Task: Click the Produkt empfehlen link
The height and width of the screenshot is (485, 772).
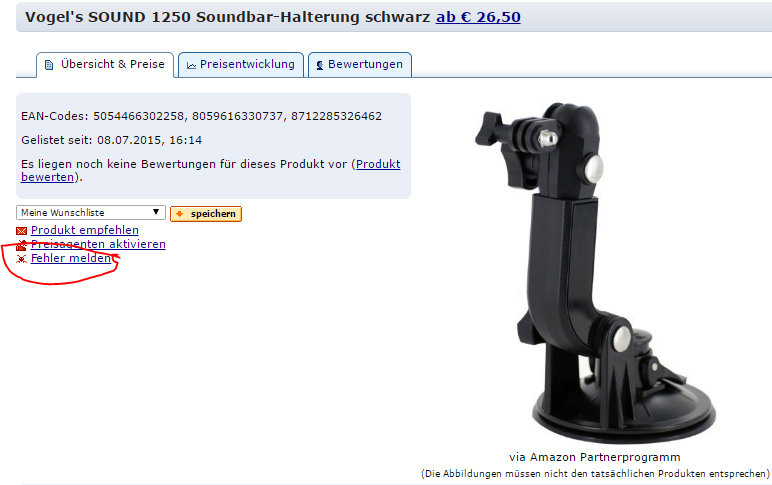Action: click(x=85, y=230)
